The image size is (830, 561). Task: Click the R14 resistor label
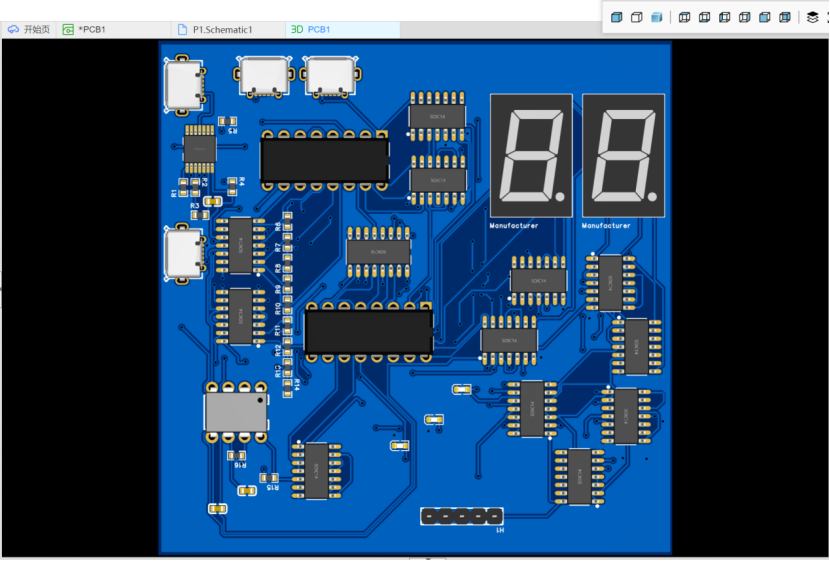pos(296,385)
